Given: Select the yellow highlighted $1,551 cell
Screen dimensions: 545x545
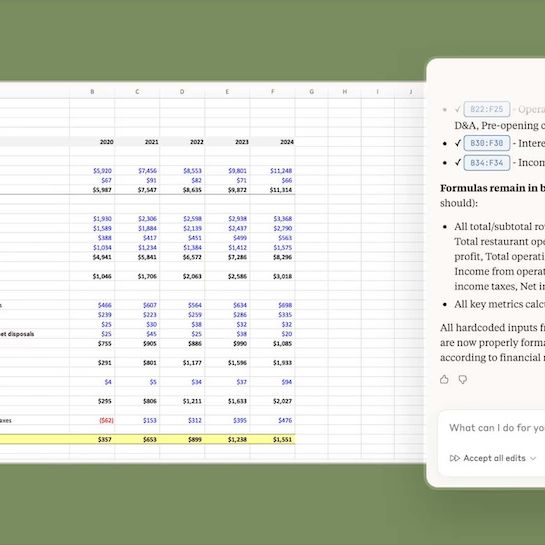Looking at the screenshot, I should [x=272, y=439].
